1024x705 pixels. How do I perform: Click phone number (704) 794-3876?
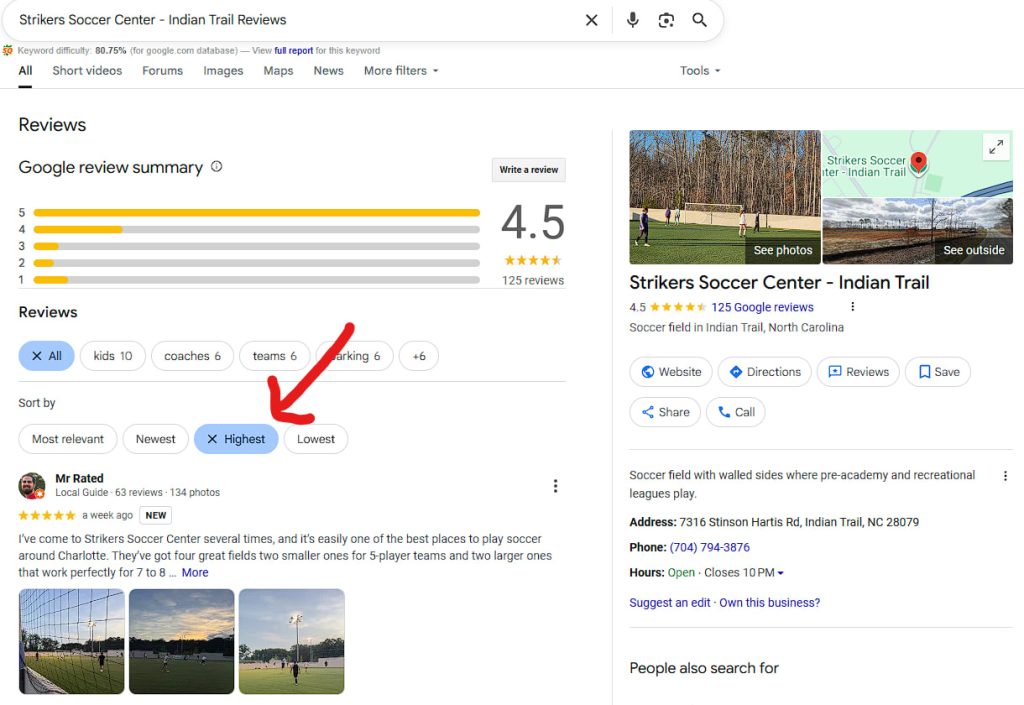(x=709, y=547)
